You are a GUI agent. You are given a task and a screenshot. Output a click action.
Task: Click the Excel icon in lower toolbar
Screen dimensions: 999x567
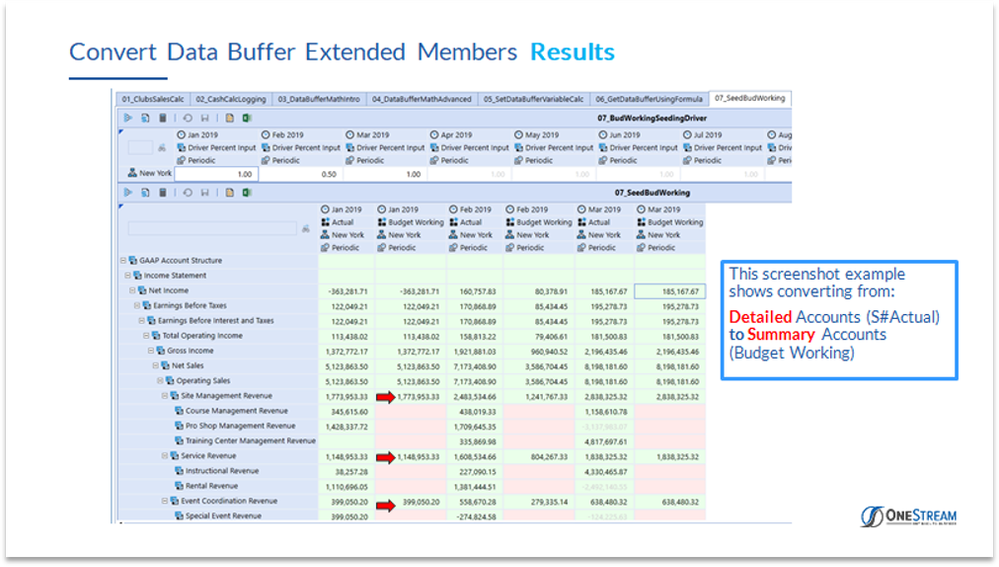(246, 192)
